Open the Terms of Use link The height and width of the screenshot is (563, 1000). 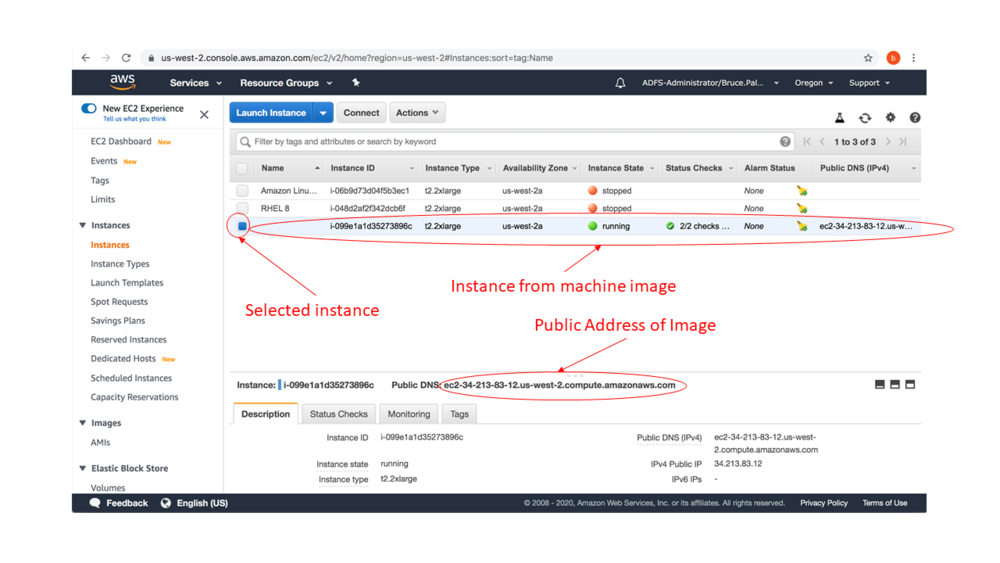[885, 503]
